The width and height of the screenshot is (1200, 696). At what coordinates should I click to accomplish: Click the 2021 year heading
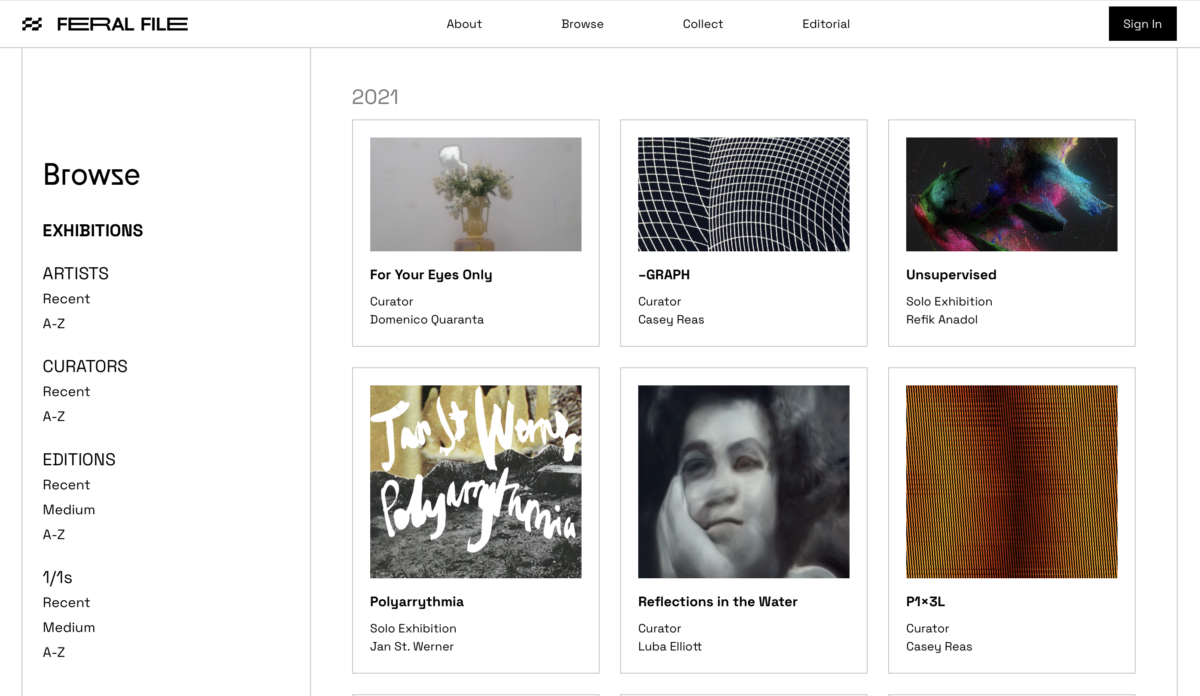[375, 97]
